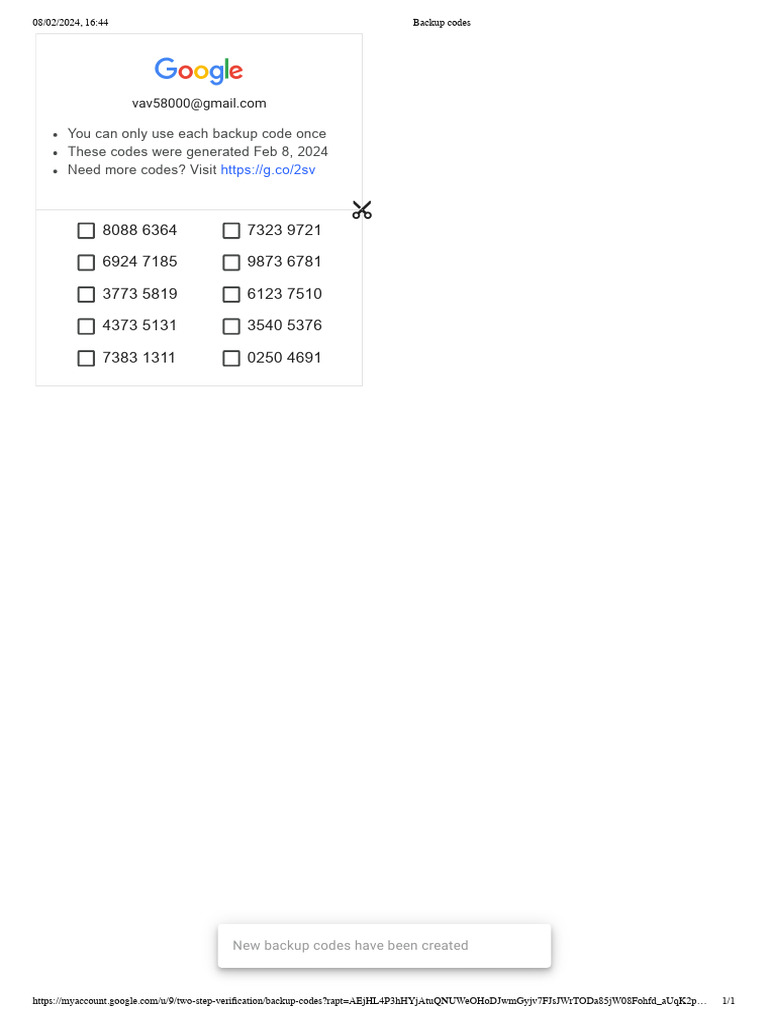The width and height of the screenshot is (768, 1024).
Task: Click the vav58000@gmail.com email address
Action: tap(199, 103)
